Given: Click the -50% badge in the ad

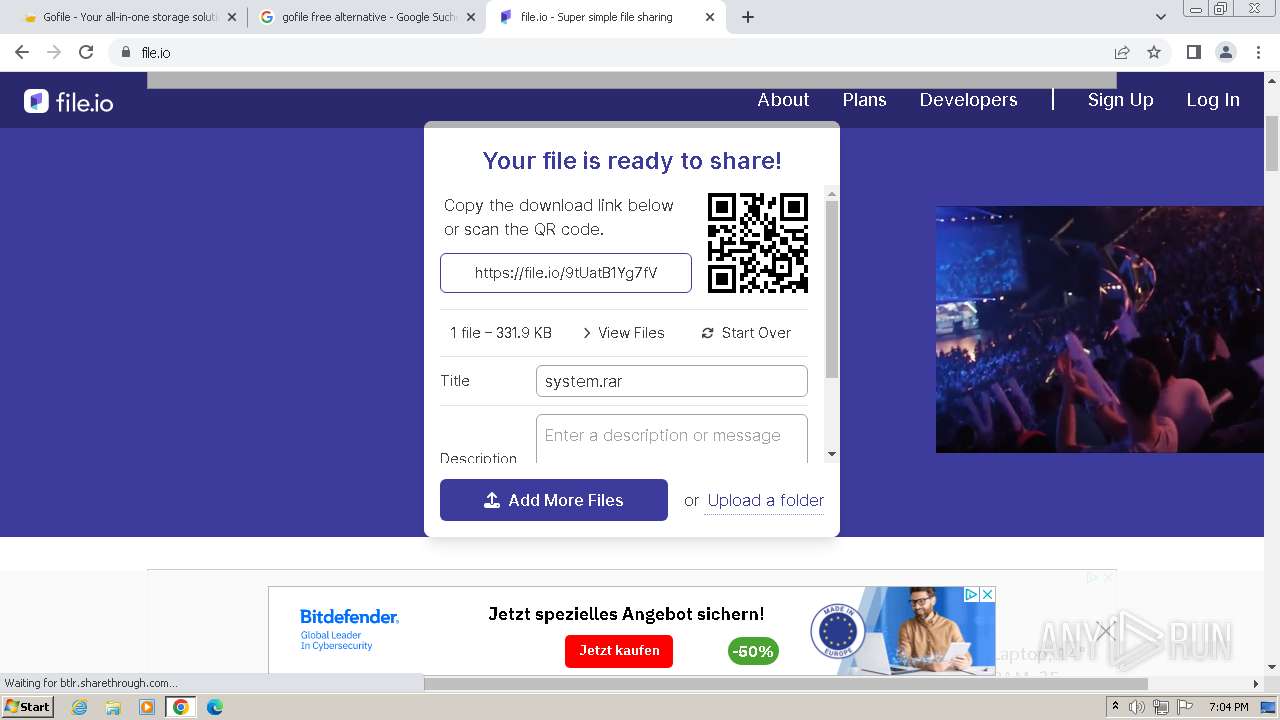Looking at the screenshot, I should [x=753, y=652].
